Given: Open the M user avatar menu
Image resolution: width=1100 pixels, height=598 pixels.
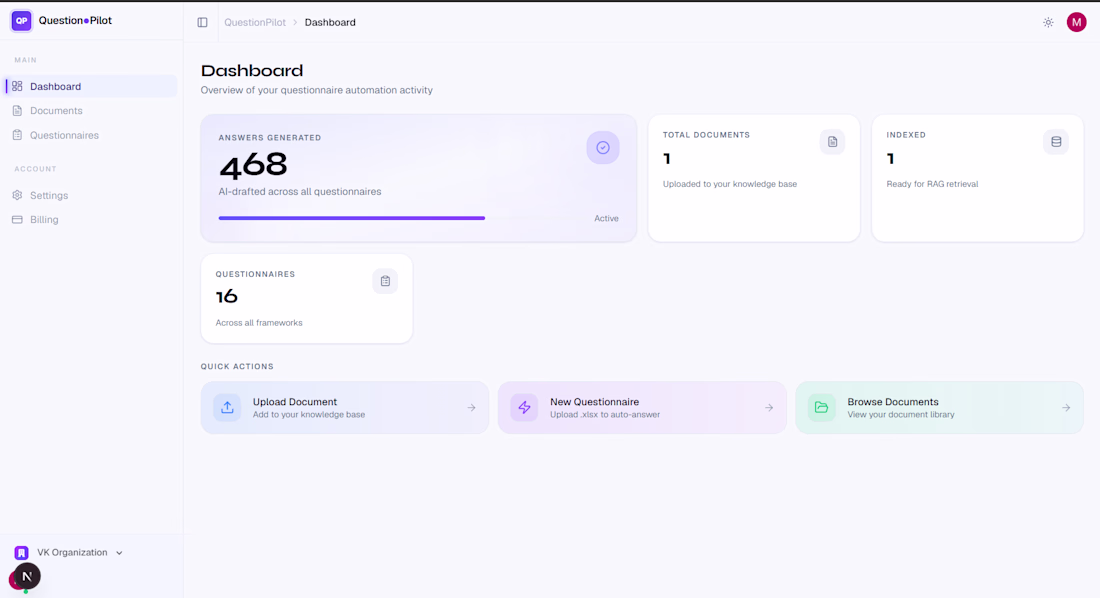Looking at the screenshot, I should 1076,22.
